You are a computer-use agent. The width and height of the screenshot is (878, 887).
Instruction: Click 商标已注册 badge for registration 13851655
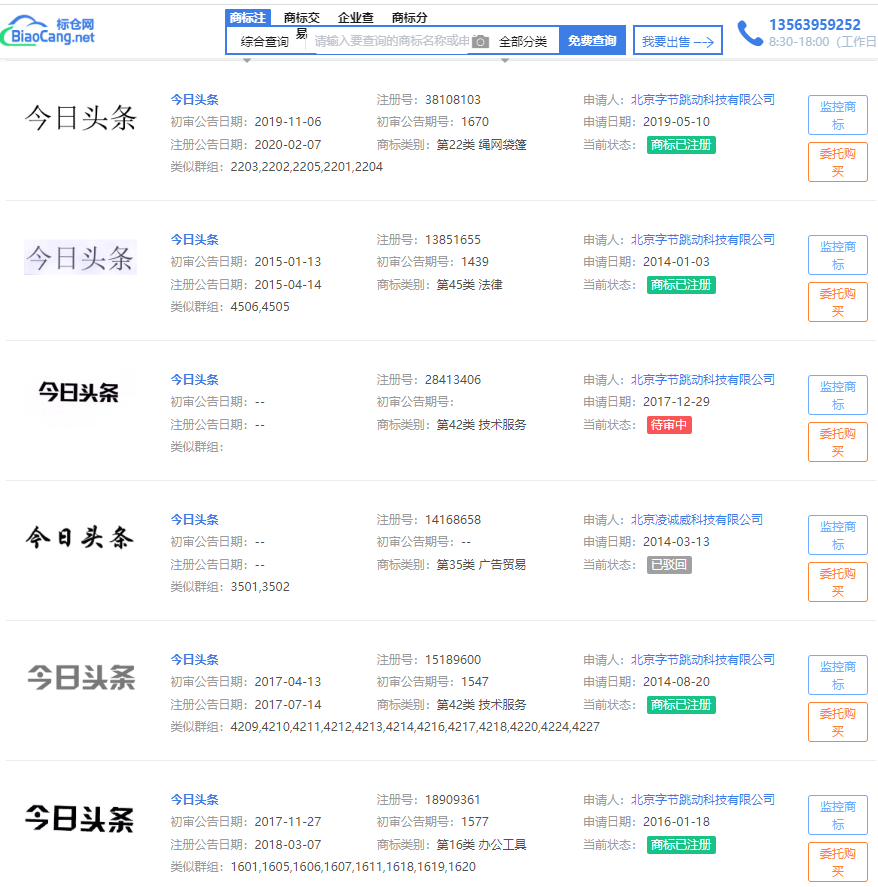click(x=681, y=285)
